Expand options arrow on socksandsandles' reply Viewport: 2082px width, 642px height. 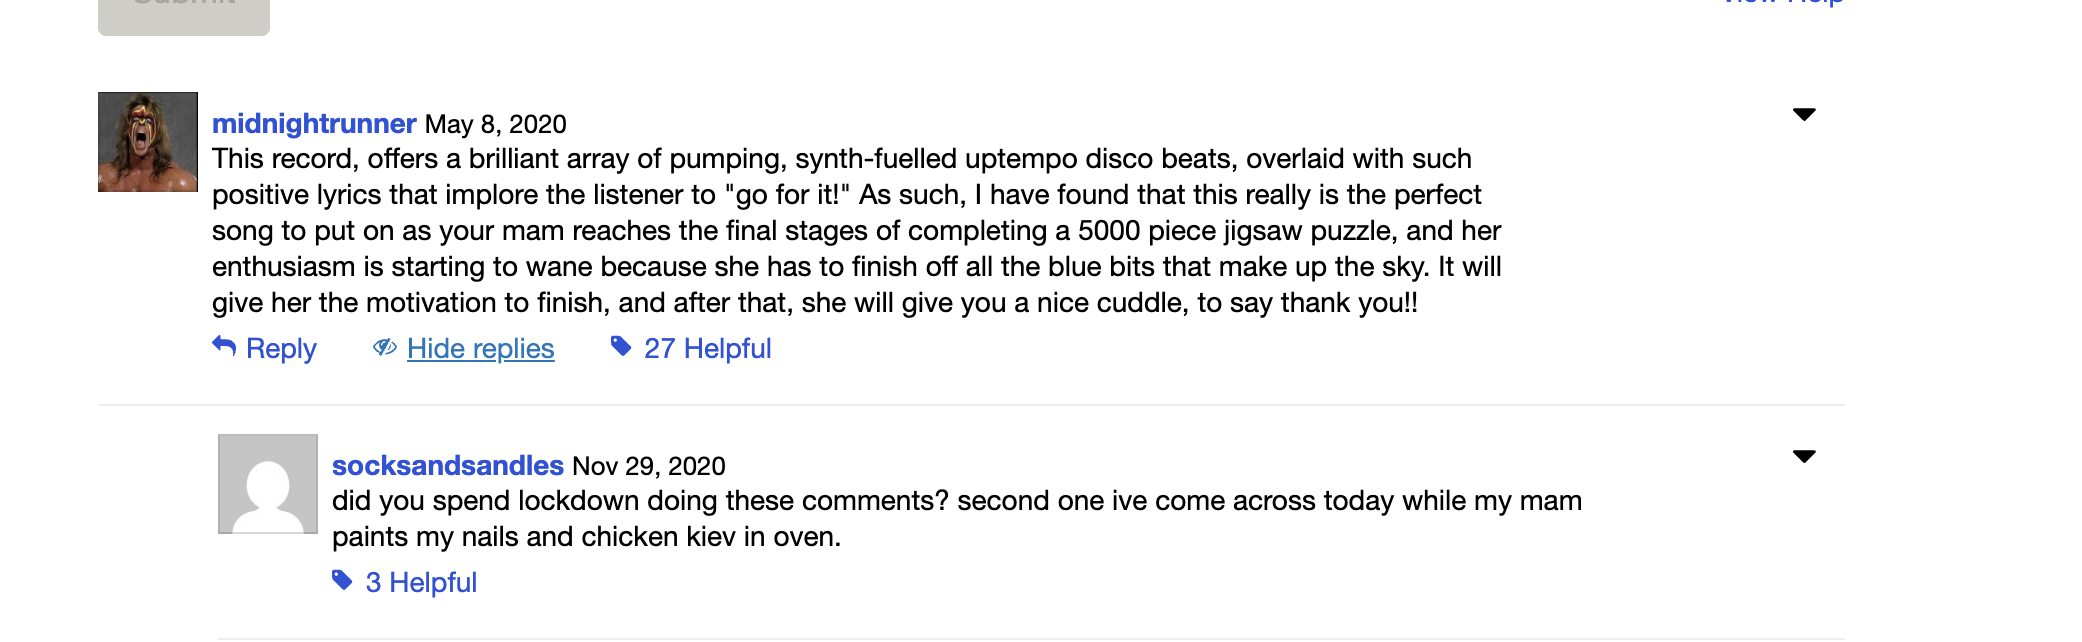coord(1804,457)
